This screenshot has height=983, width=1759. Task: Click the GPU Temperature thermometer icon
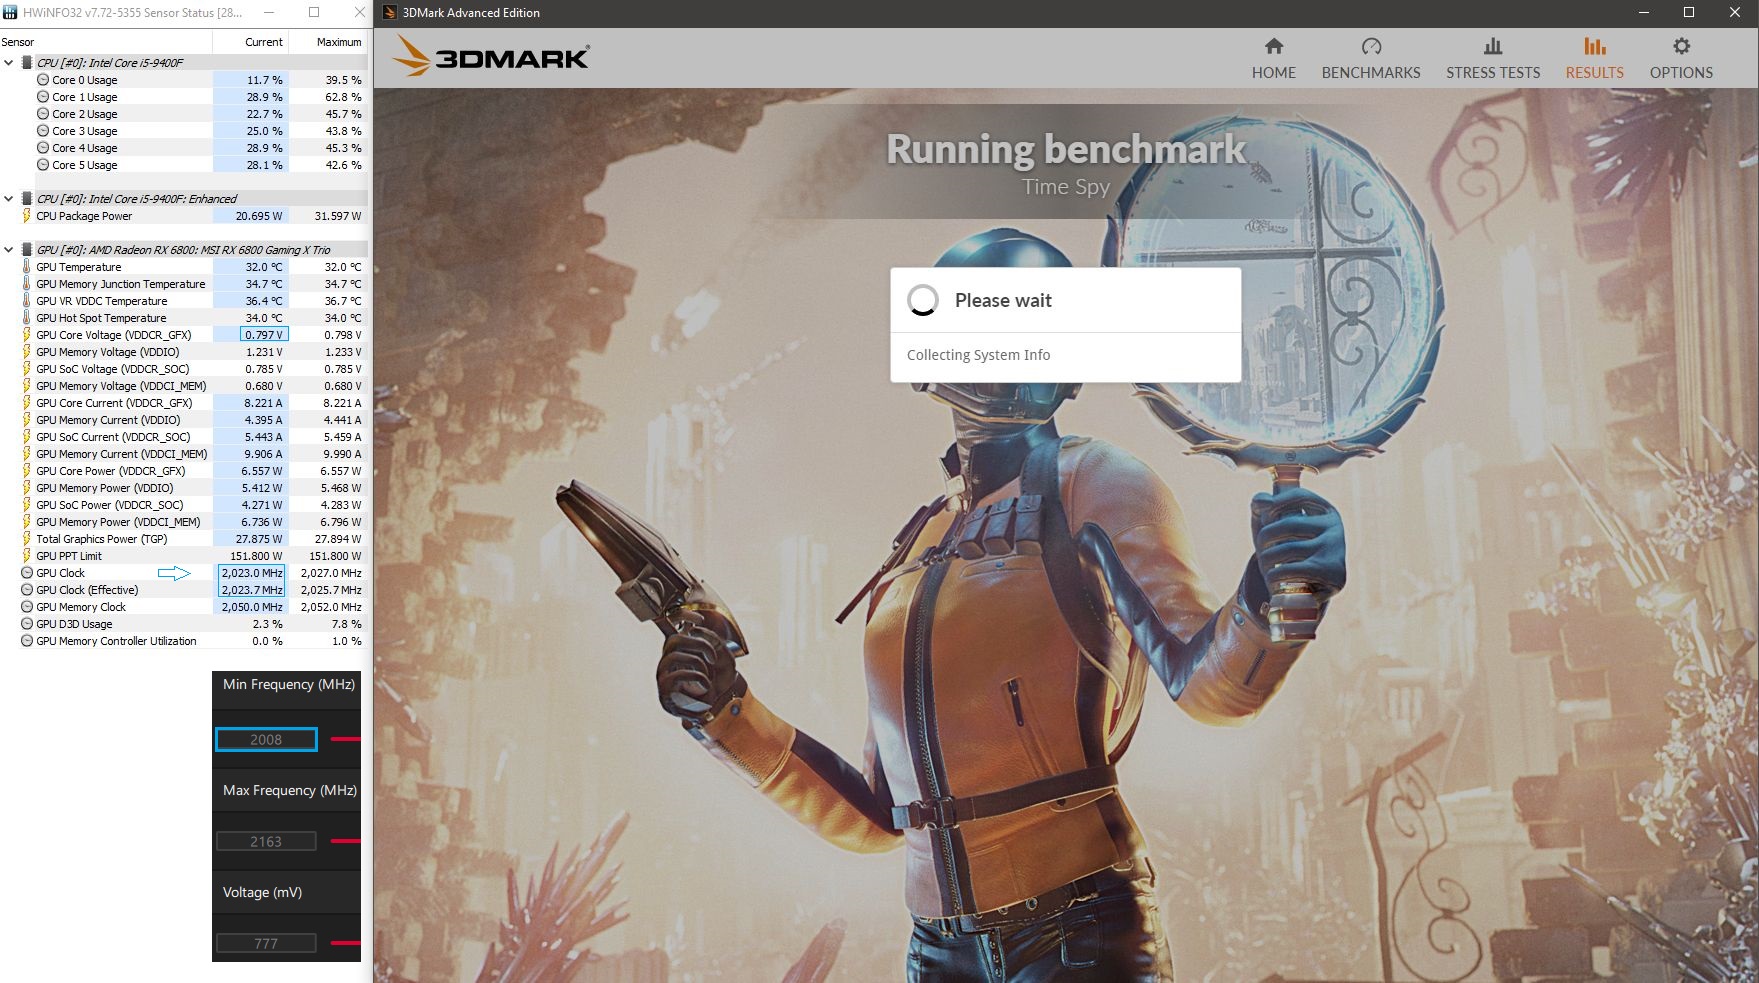[x=27, y=267]
